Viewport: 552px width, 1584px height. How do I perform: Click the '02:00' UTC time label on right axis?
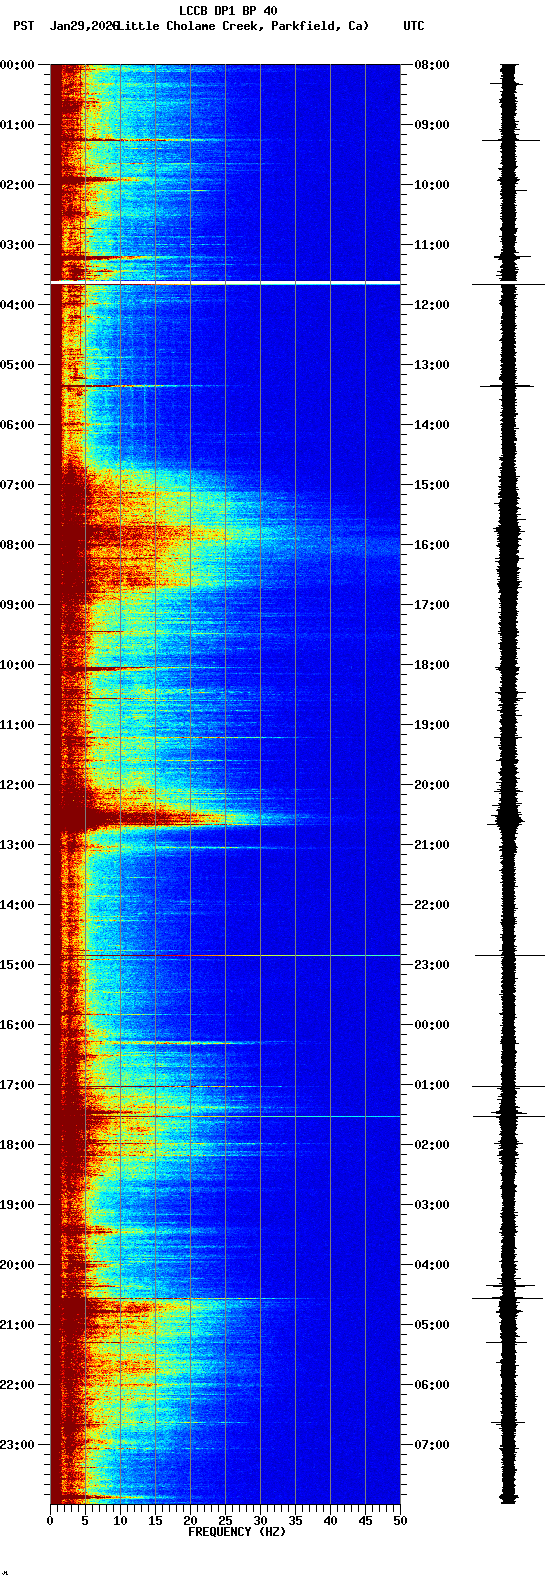coord(432,1145)
